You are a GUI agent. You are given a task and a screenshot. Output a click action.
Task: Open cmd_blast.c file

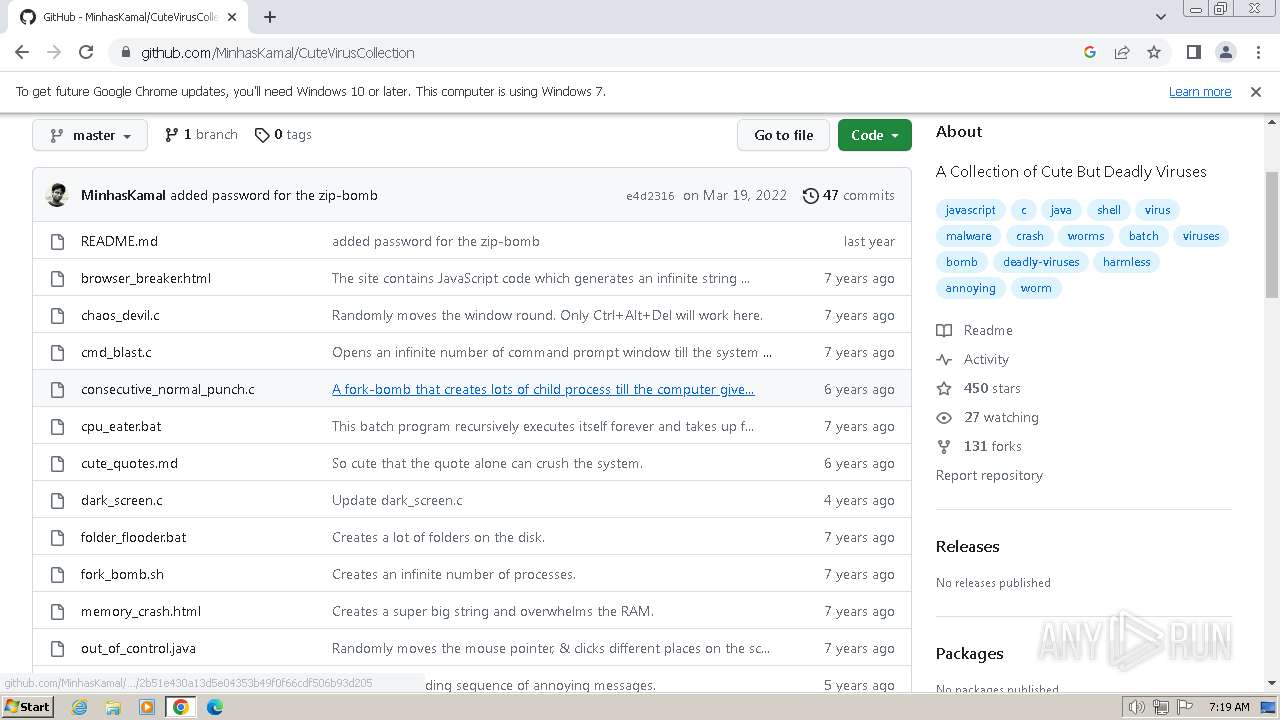[116, 352]
